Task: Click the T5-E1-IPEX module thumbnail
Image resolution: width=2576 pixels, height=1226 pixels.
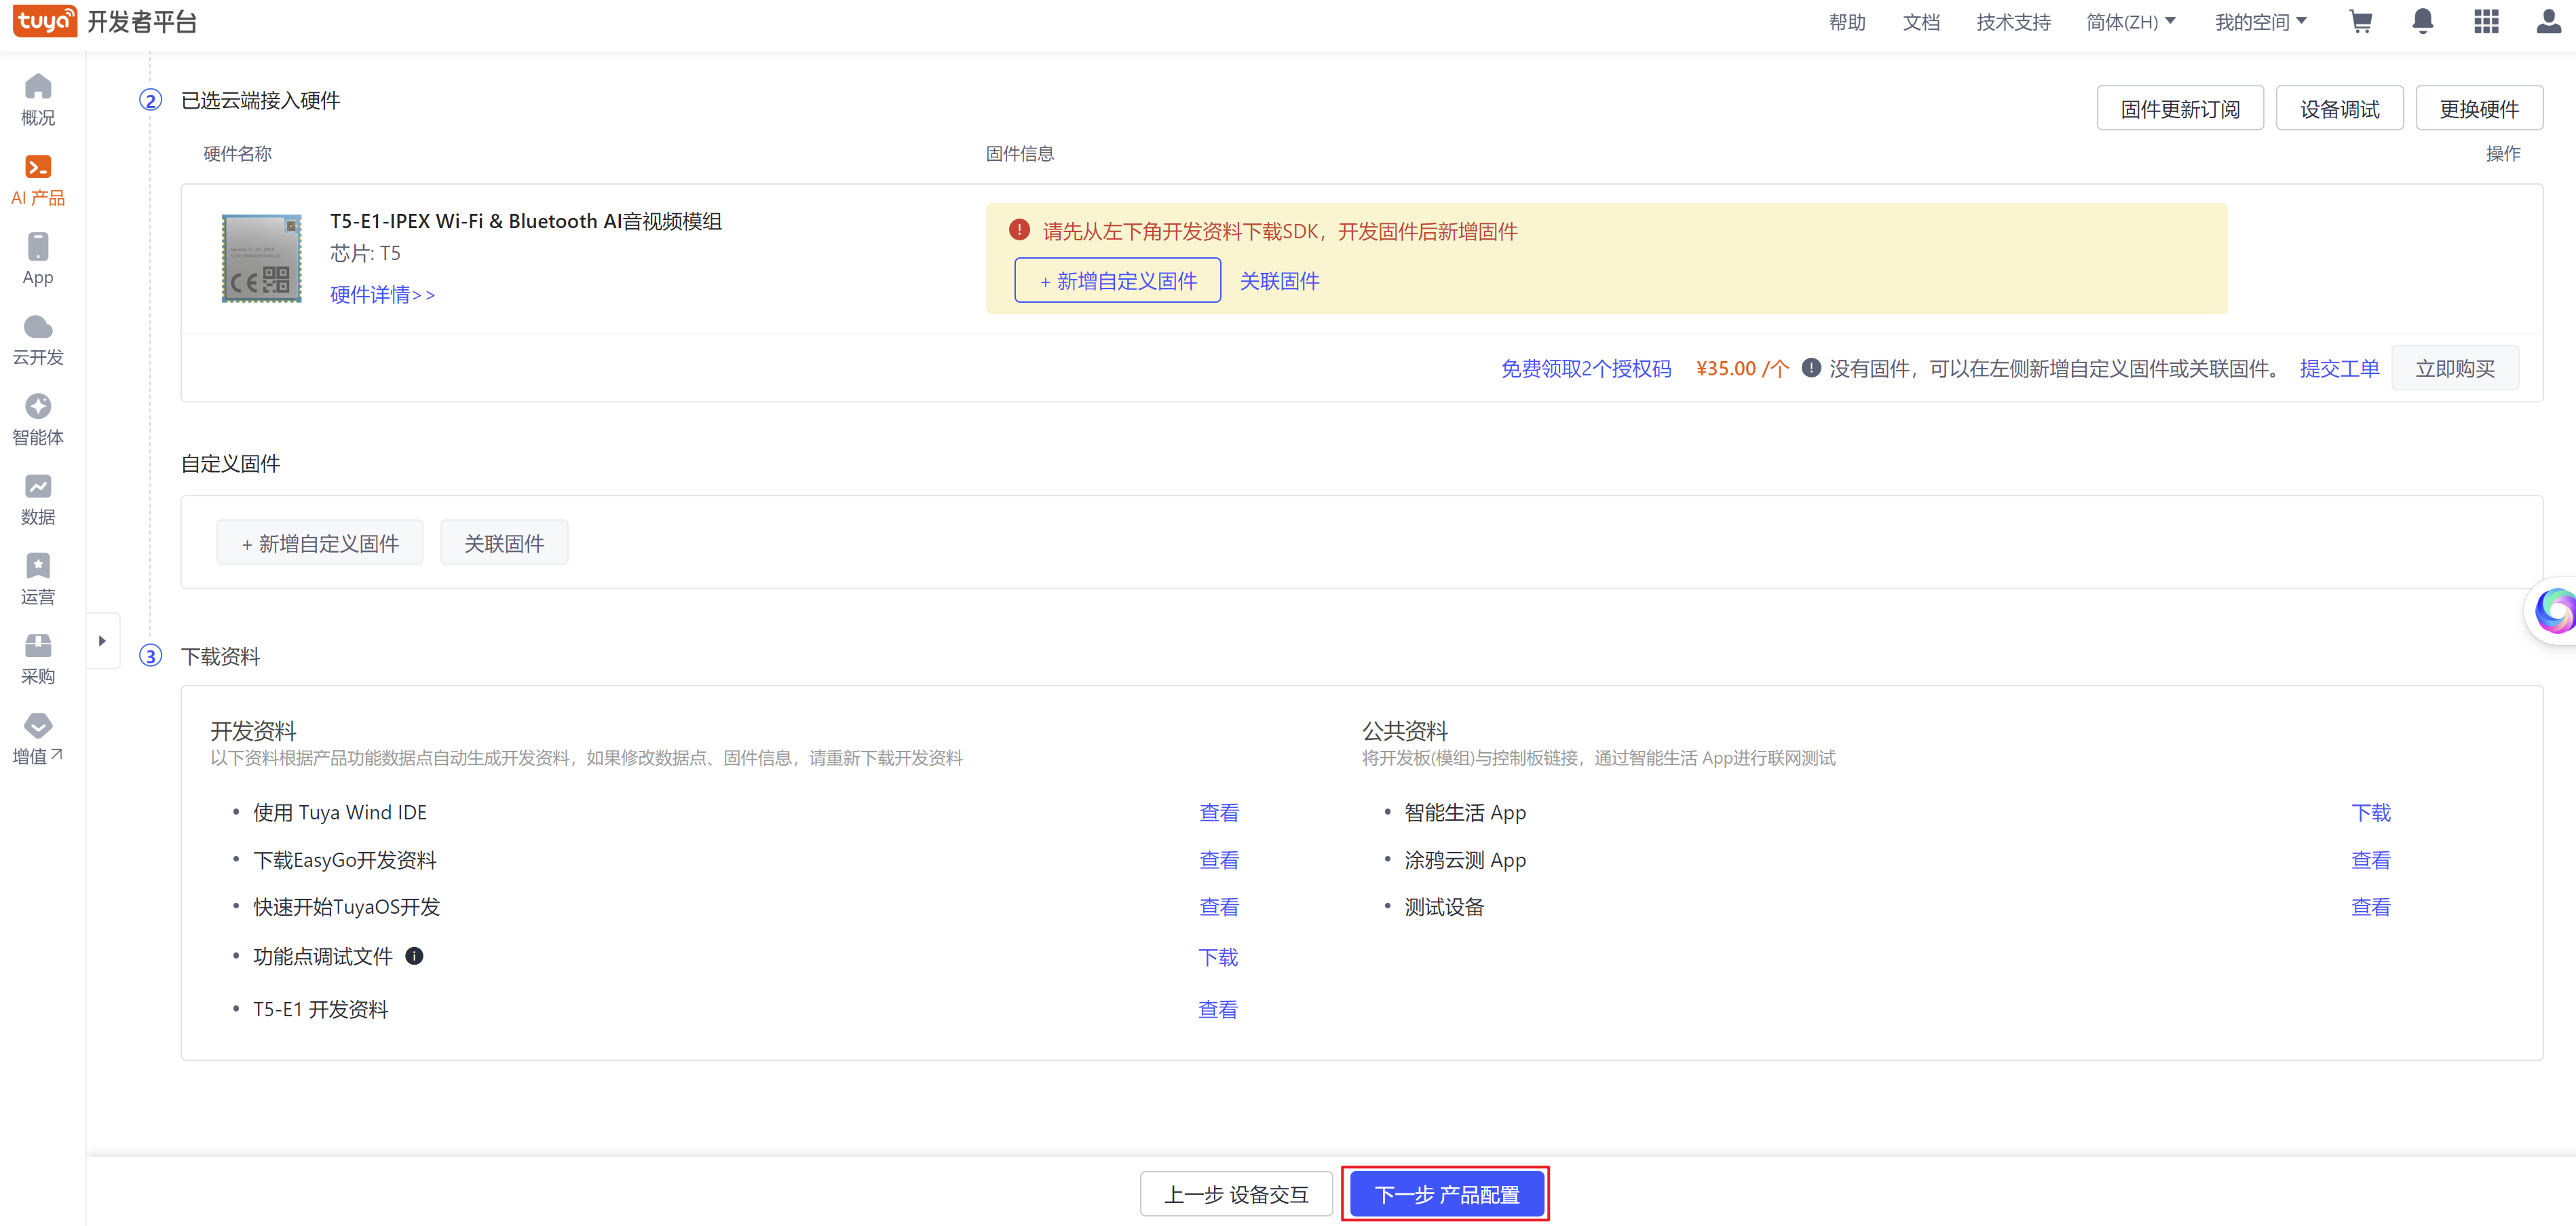Action: [x=261, y=258]
